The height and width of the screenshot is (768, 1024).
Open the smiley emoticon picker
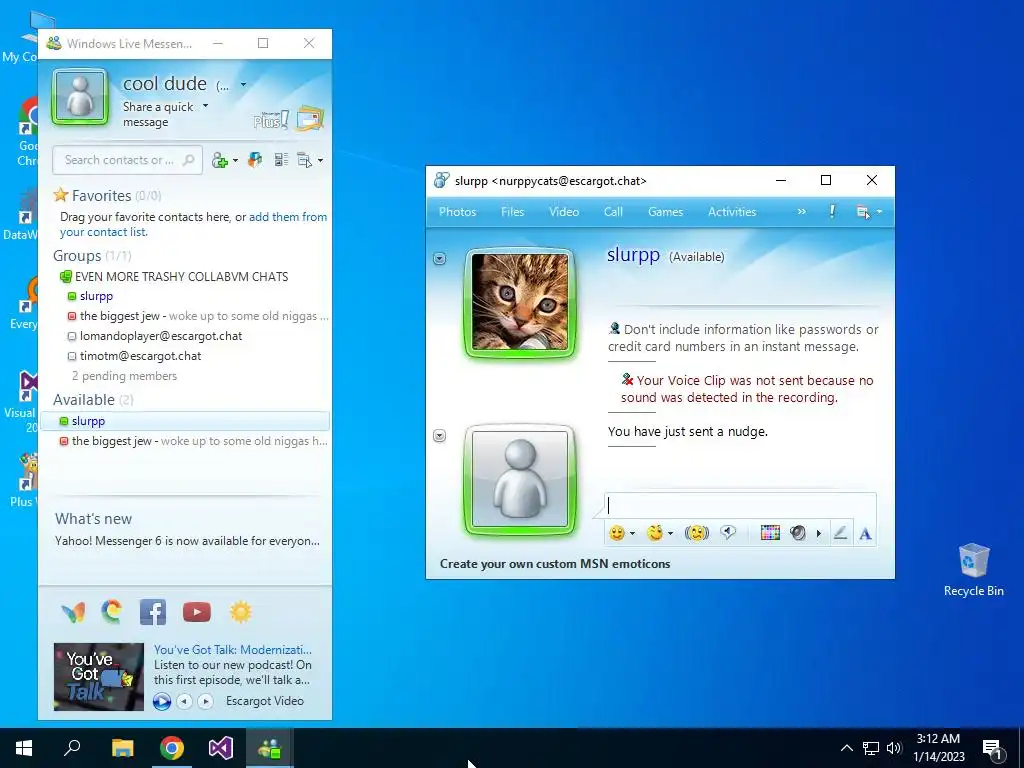pyautogui.click(x=617, y=533)
